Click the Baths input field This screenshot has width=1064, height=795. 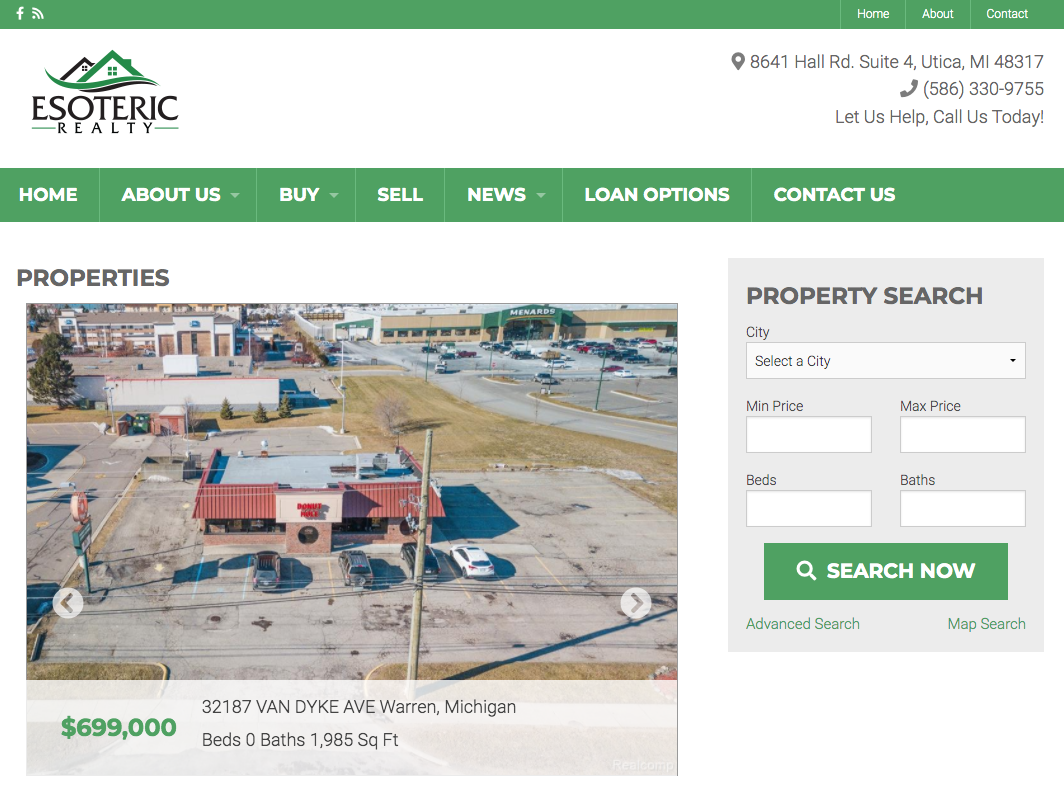tap(963, 509)
